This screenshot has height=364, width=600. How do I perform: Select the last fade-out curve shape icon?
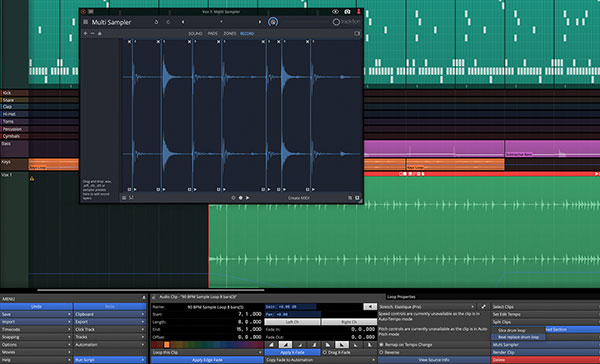(x=370, y=345)
